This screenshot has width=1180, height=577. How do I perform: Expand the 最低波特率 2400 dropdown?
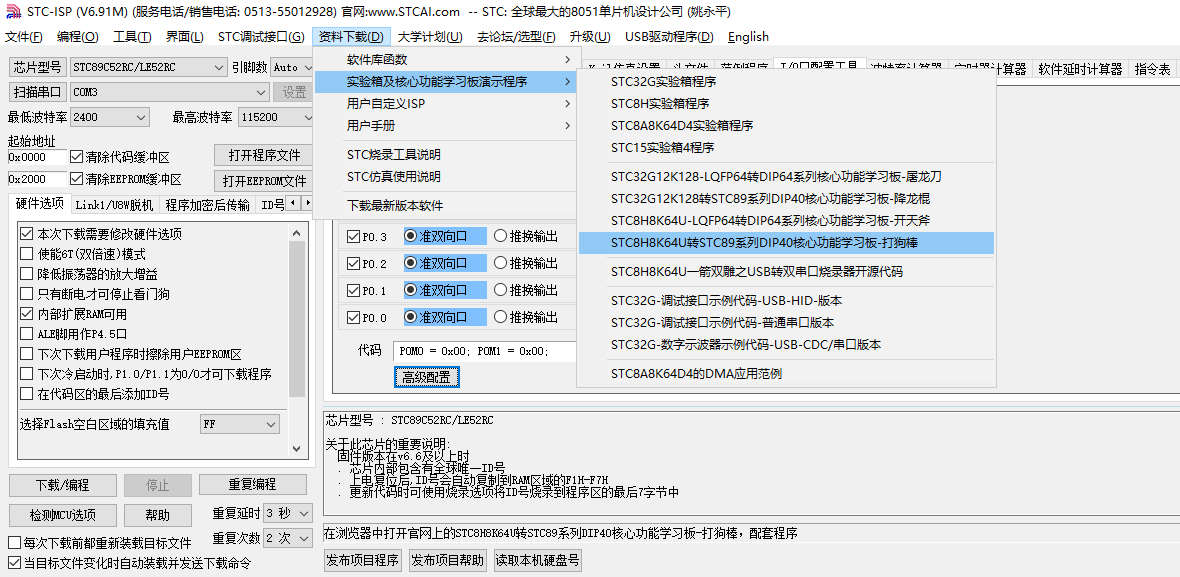coord(141,117)
